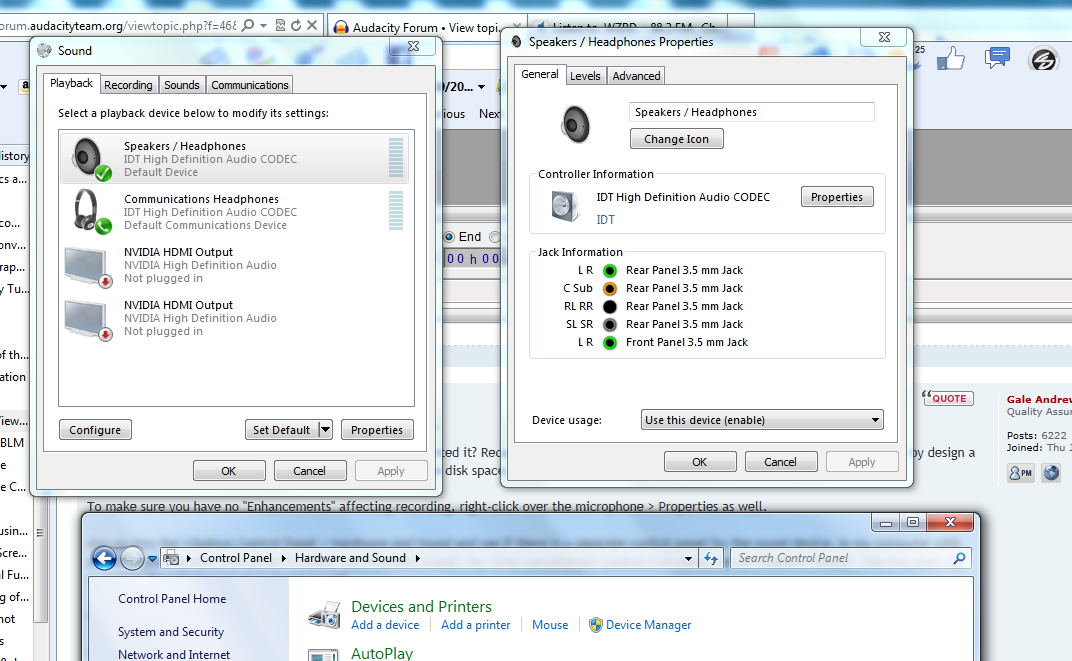Screen dimensions: 1072x661
Task: Click the round Zemanta logo icon
Action: [1042, 58]
